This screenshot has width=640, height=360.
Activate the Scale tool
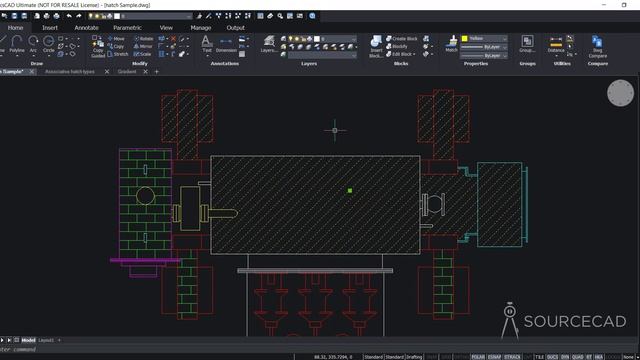tap(142, 54)
